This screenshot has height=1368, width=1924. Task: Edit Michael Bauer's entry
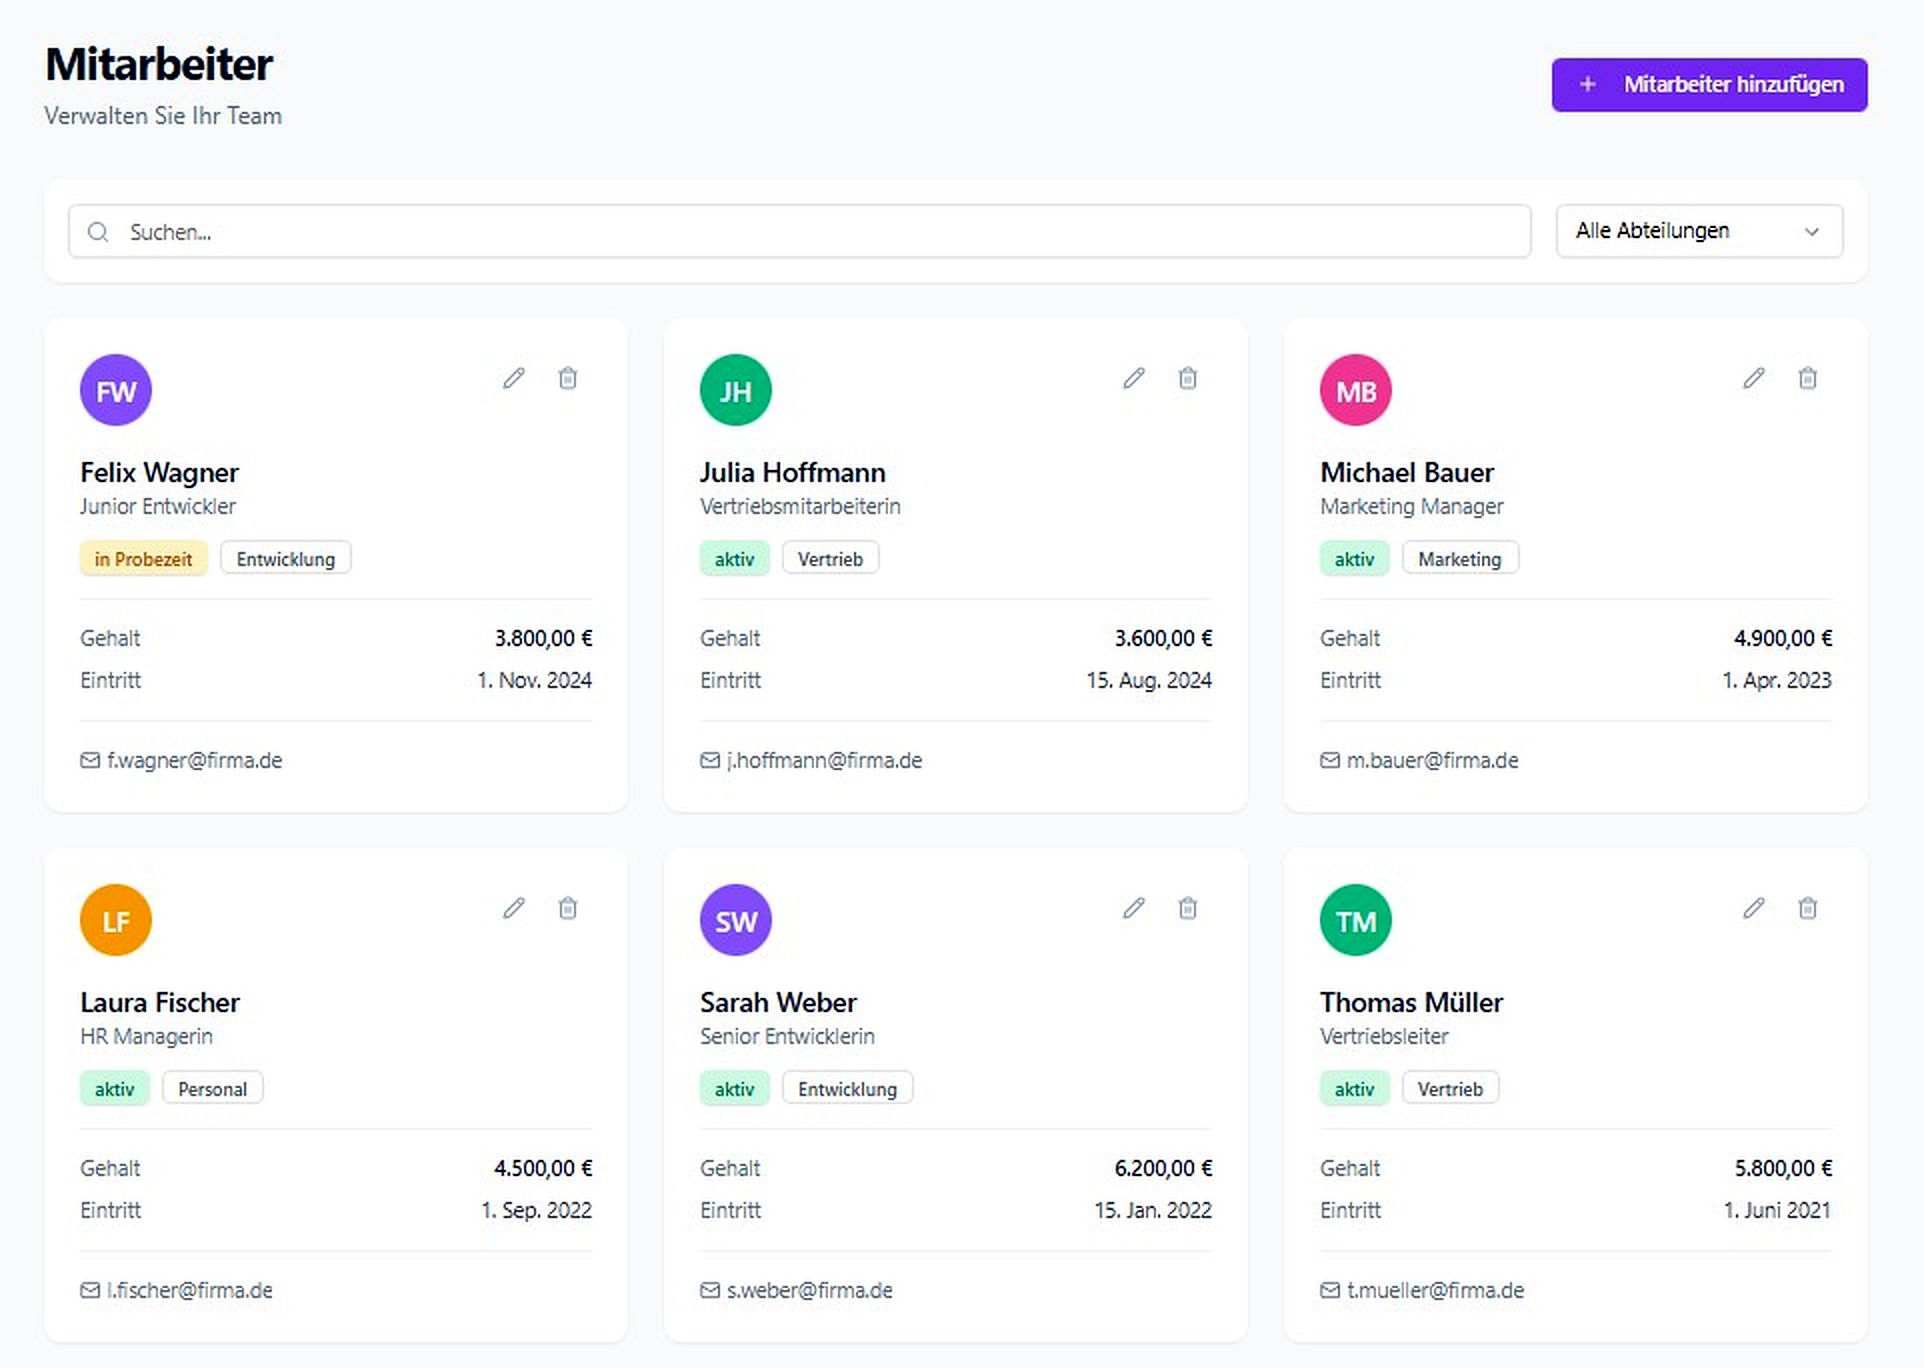pos(1753,378)
